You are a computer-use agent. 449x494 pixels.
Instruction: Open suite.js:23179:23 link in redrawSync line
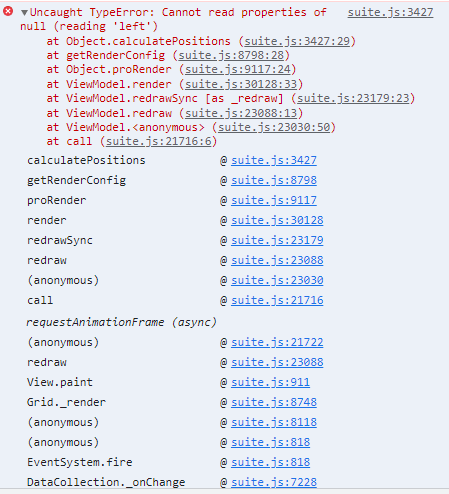point(353,99)
